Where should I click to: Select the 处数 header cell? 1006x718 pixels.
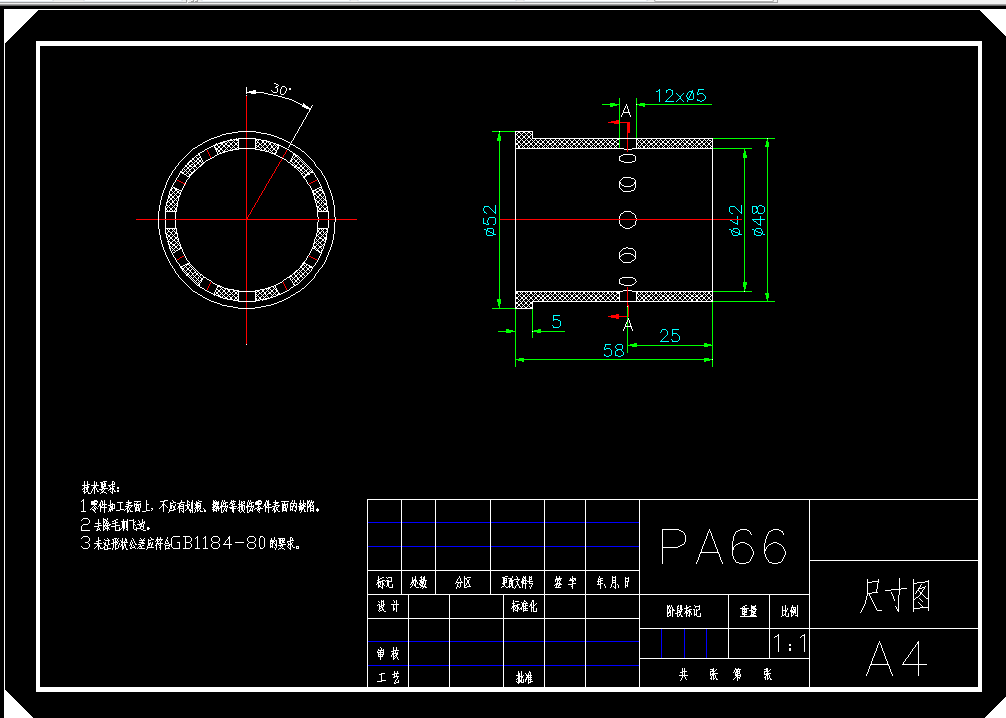(418, 583)
